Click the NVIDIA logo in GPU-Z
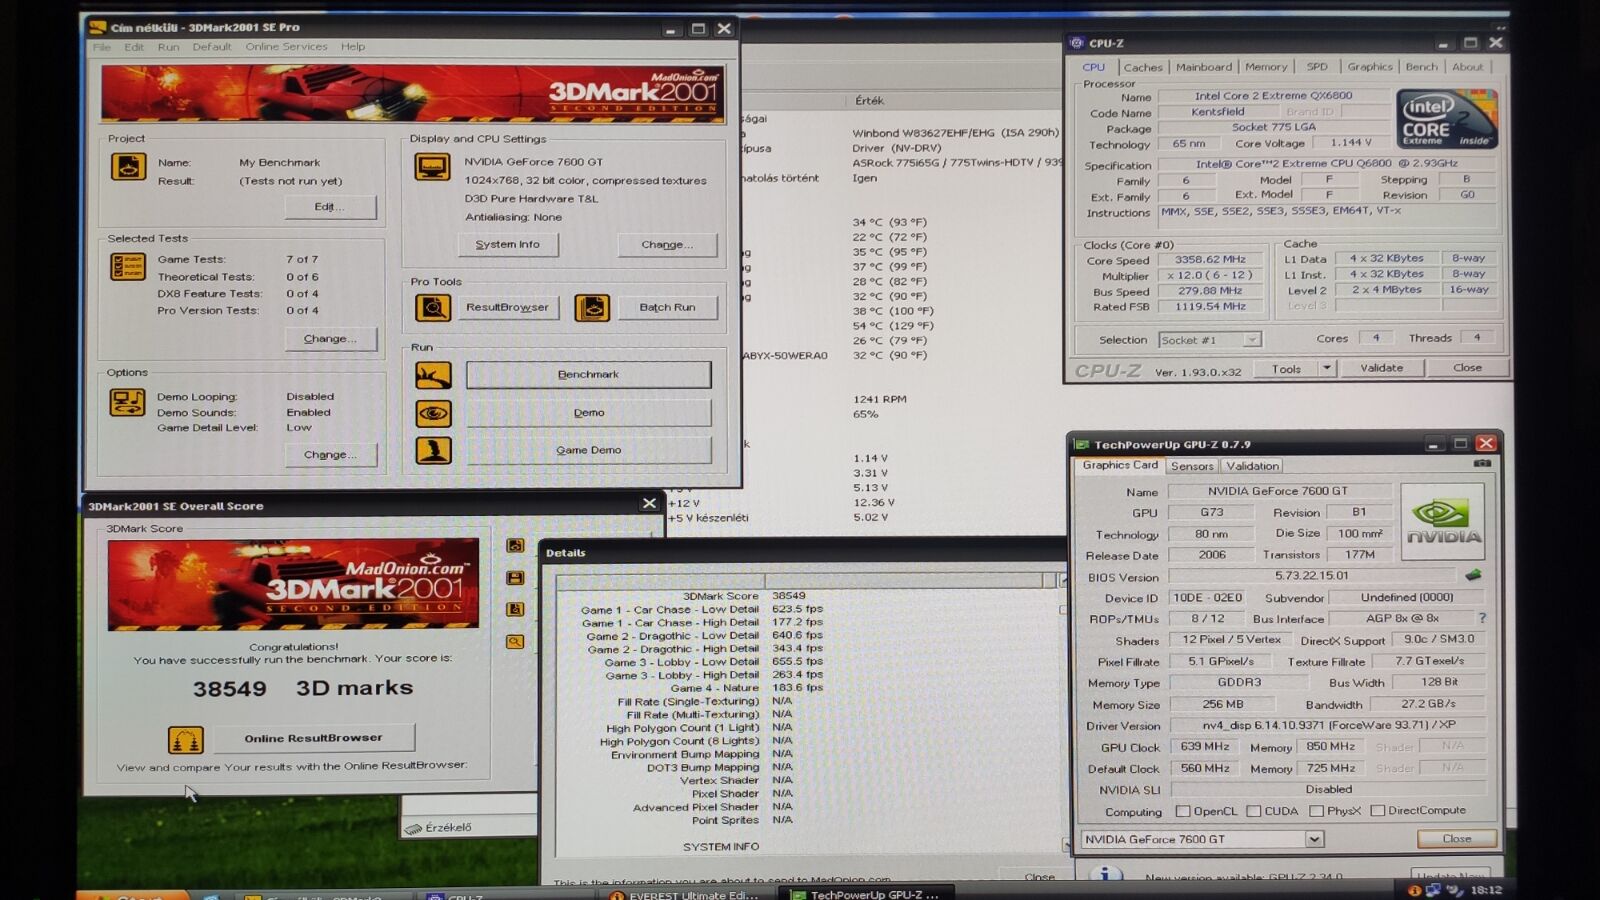1600x900 pixels. click(1443, 521)
